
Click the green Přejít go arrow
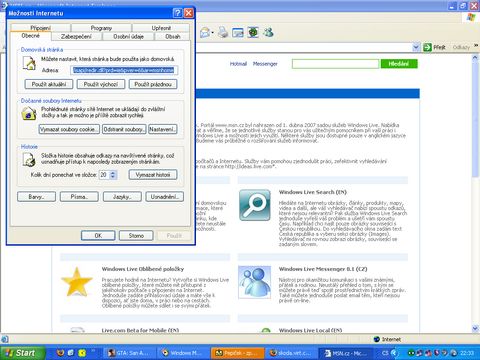click(x=427, y=47)
